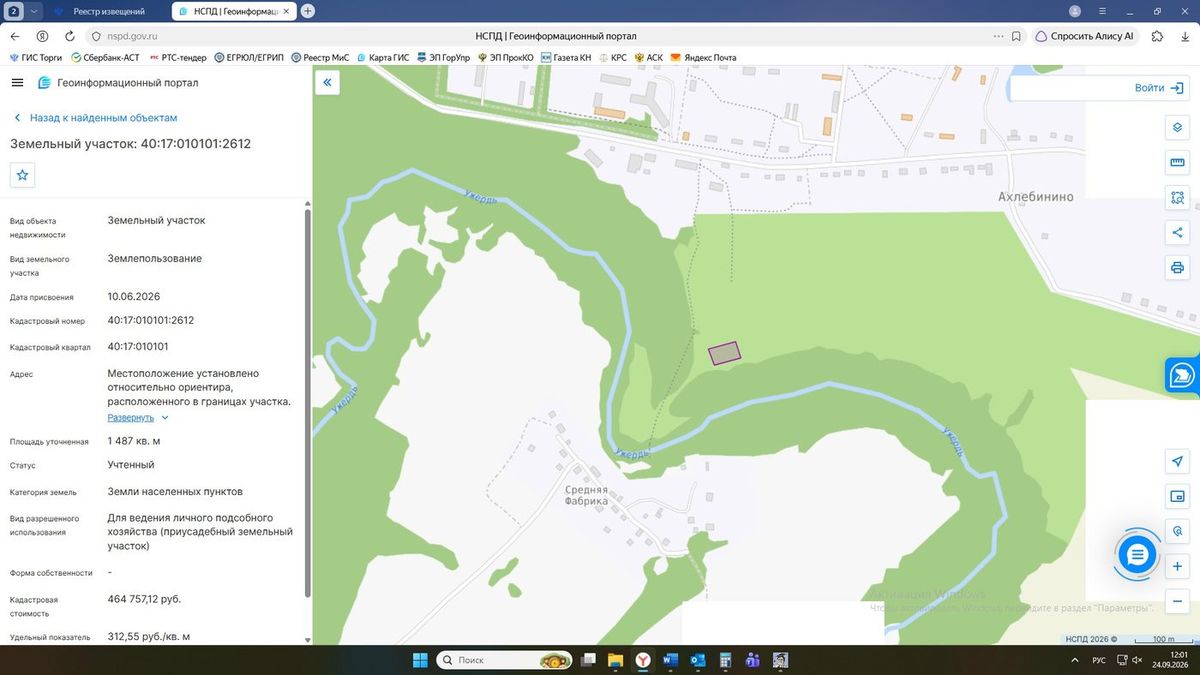Open browser extensions puzzle icon
Image resolution: width=1200 pixels, height=675 pixels.
point(1157,36)
